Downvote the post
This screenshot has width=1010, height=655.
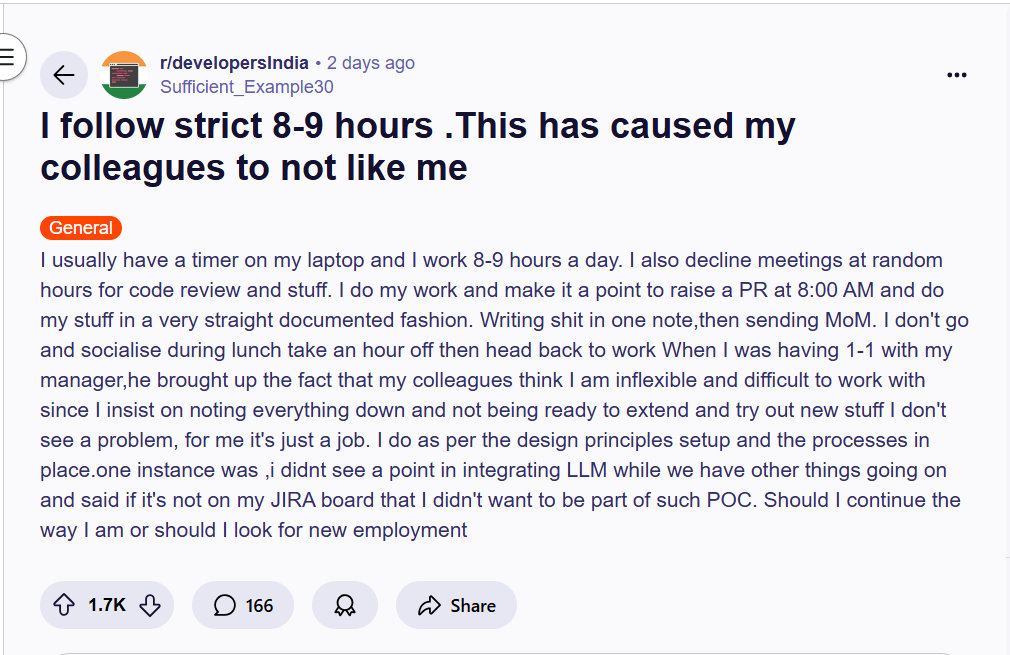(150, 605)
